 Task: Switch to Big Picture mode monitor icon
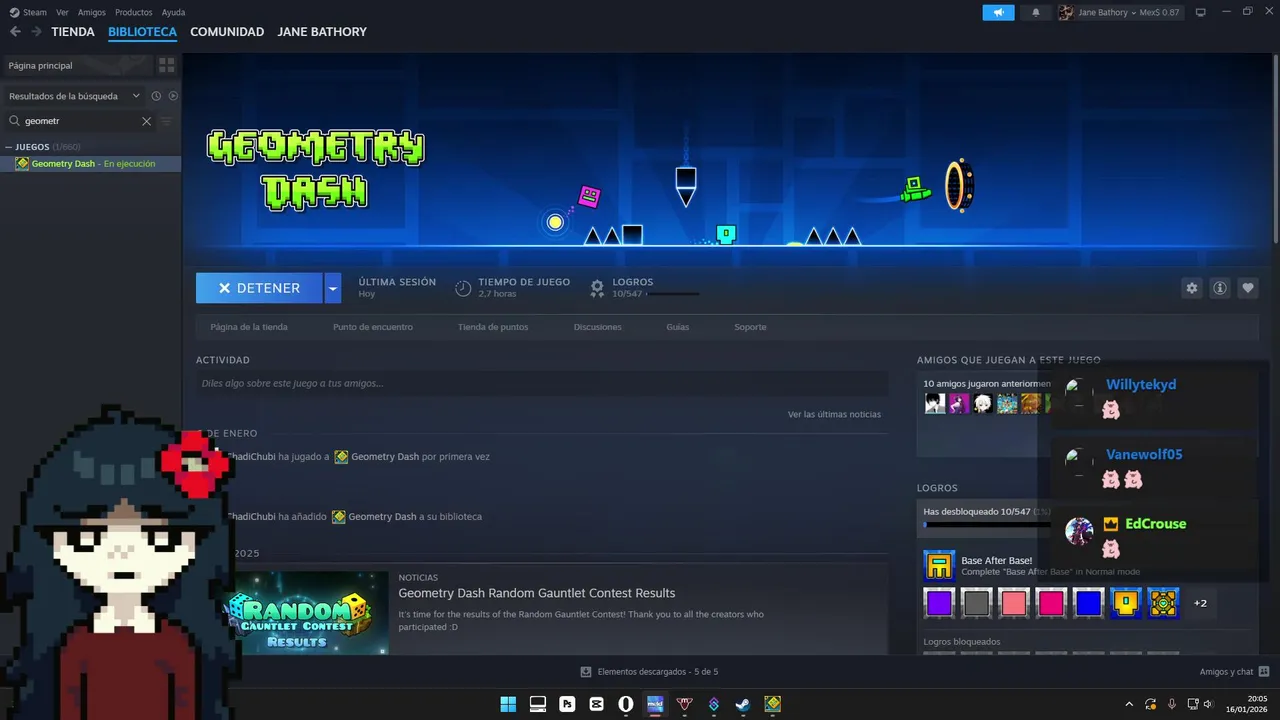point(1201,12)
